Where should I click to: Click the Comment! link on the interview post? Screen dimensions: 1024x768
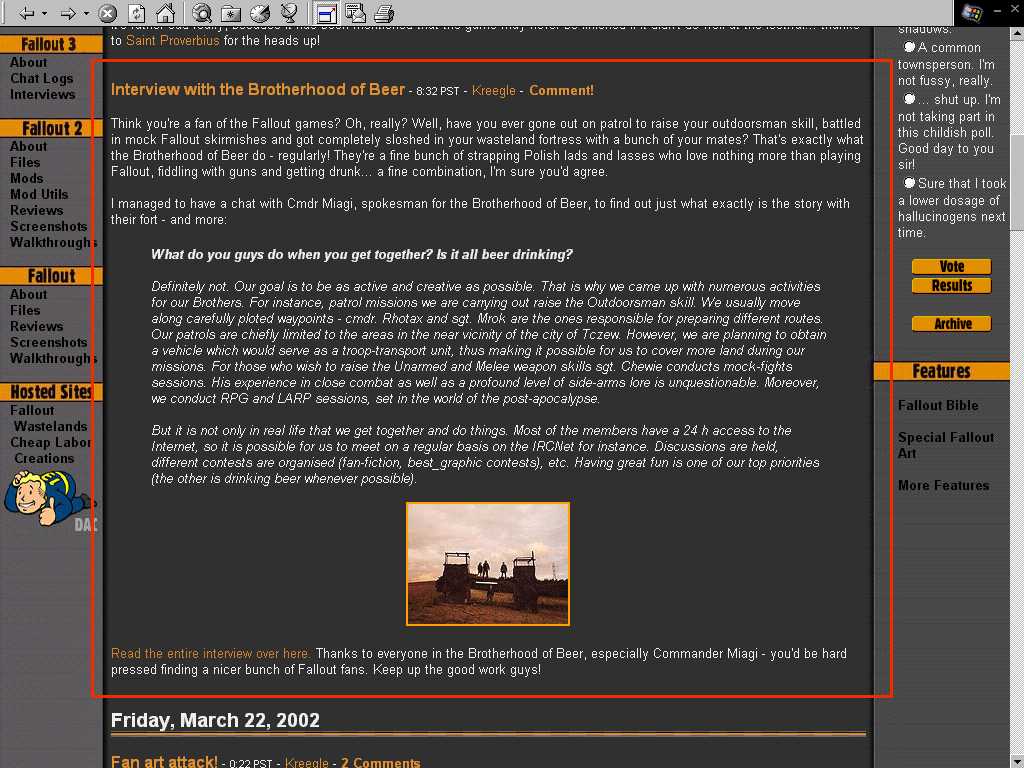tap(562, 91)
